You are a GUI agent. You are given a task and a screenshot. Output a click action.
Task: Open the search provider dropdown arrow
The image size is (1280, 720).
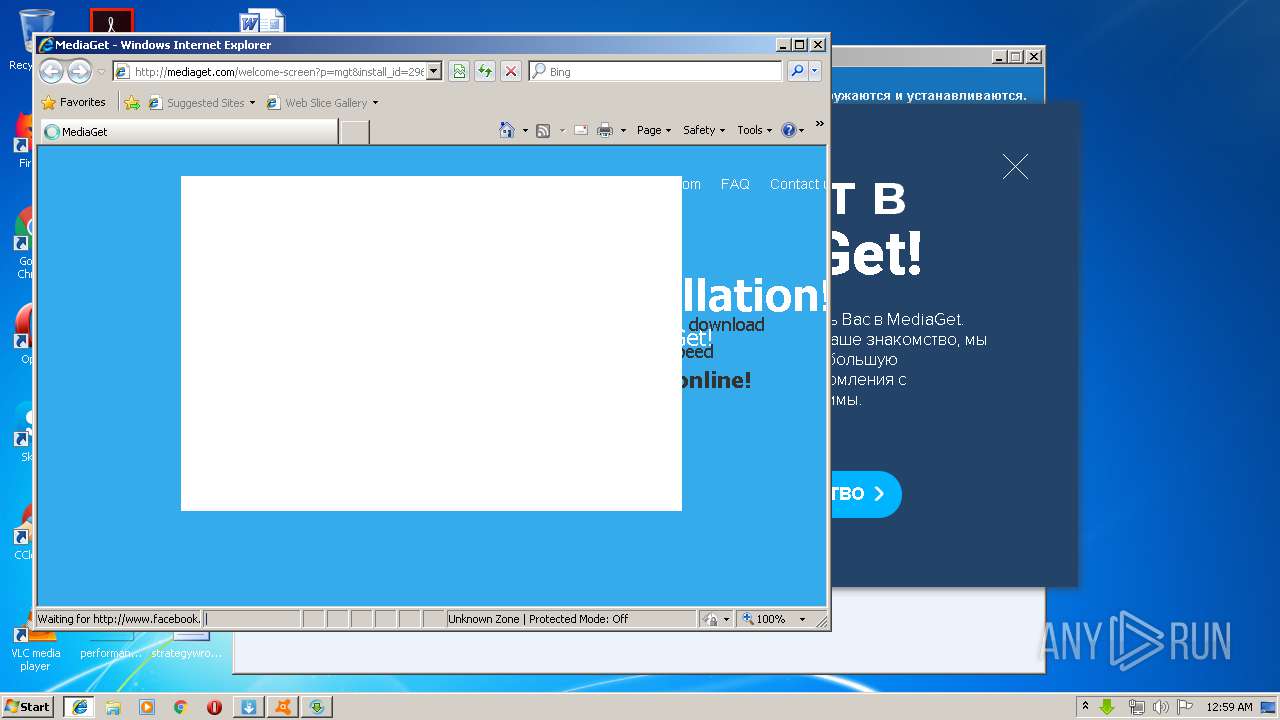point(815,71)
